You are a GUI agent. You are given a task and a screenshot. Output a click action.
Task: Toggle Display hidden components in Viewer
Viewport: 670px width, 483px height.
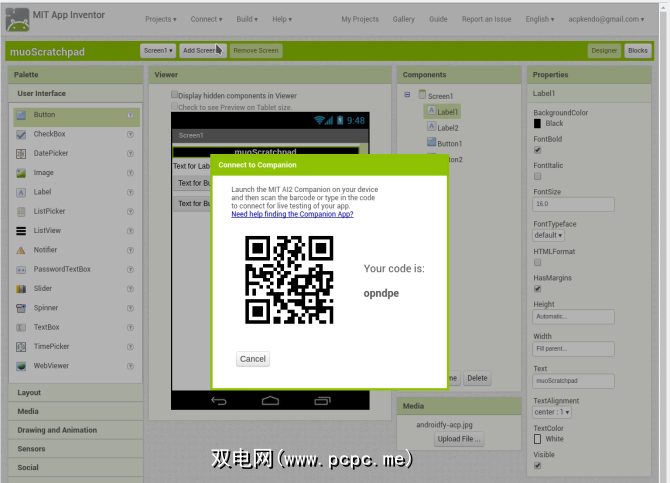coord(174,94)
